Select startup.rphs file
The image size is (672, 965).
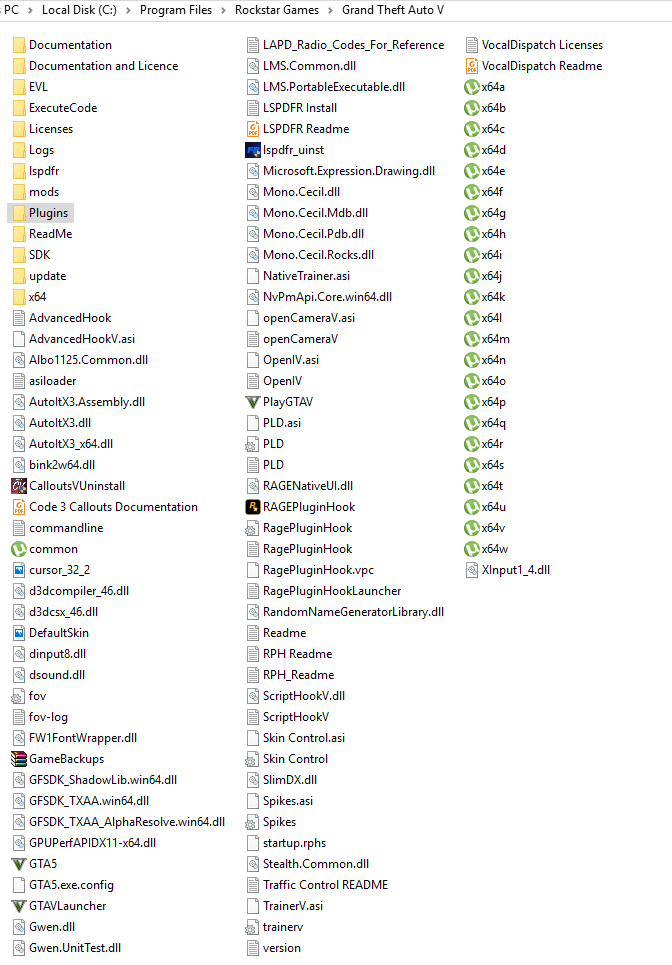coord(286,843)
